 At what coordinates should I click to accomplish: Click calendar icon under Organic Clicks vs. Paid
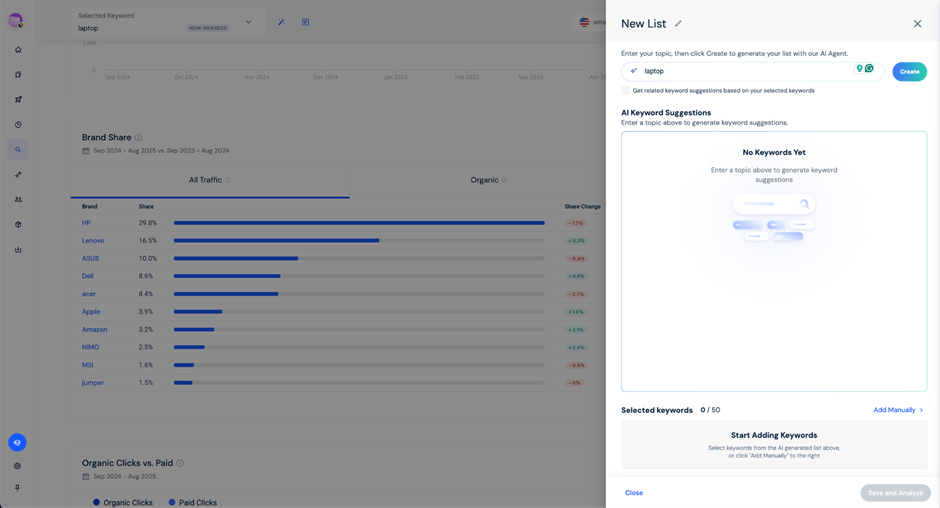click(86, 476)
